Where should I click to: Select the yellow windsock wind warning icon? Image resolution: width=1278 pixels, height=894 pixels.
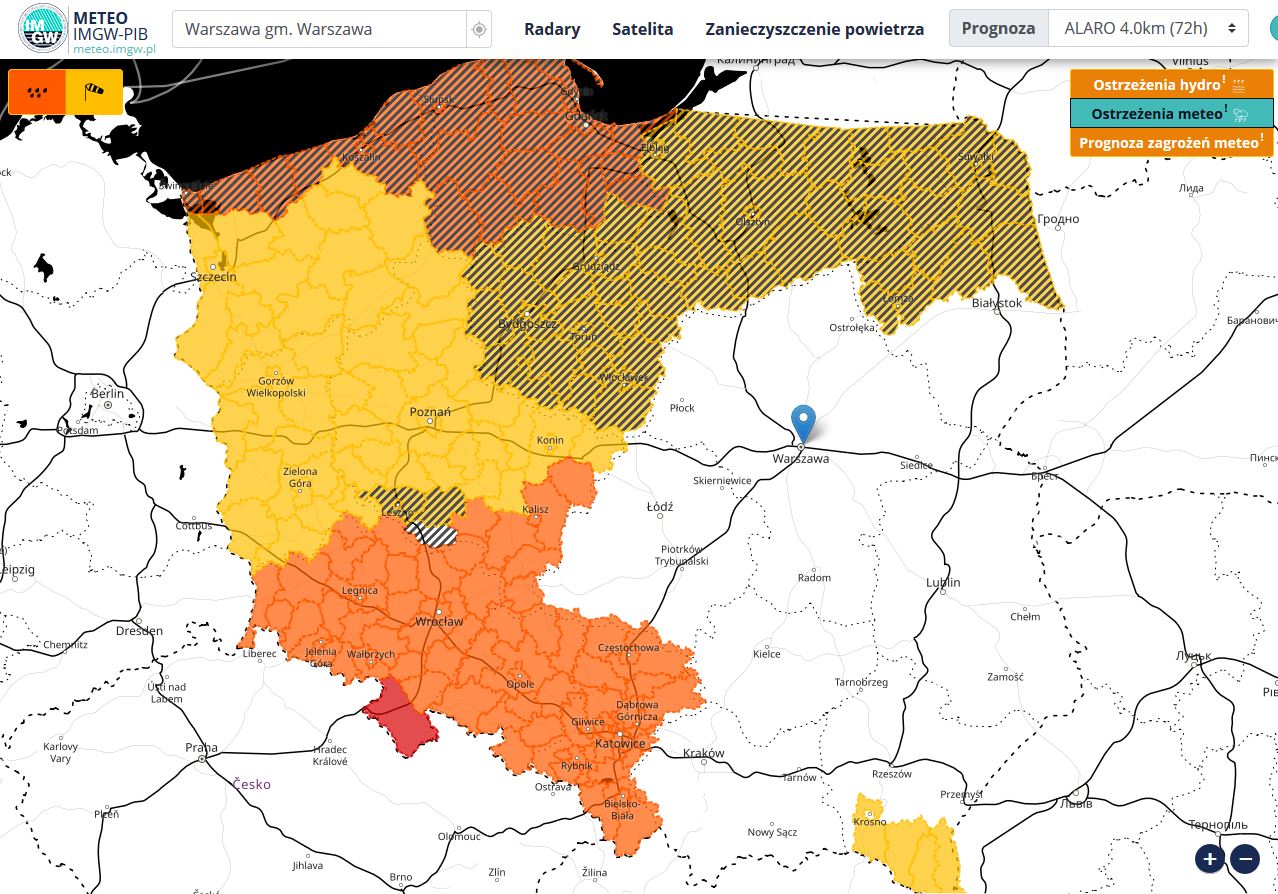[94, 91]
